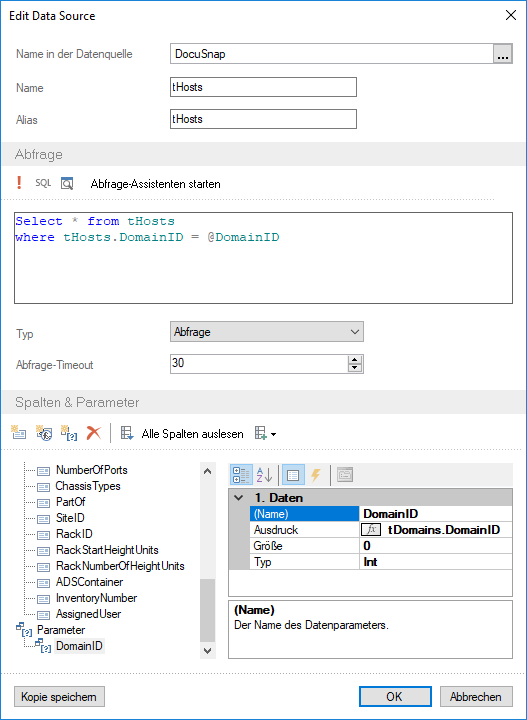This screenshot has width=527, height=720.
Task: Select the ChassisTypes column
Action: [x=88, y=486]
